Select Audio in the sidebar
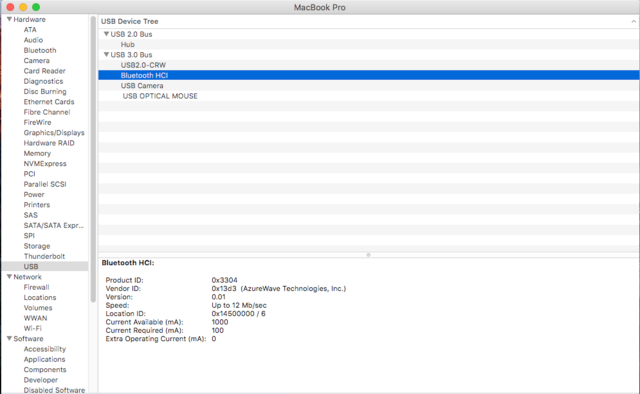640x394 pixels. (33, 40)
